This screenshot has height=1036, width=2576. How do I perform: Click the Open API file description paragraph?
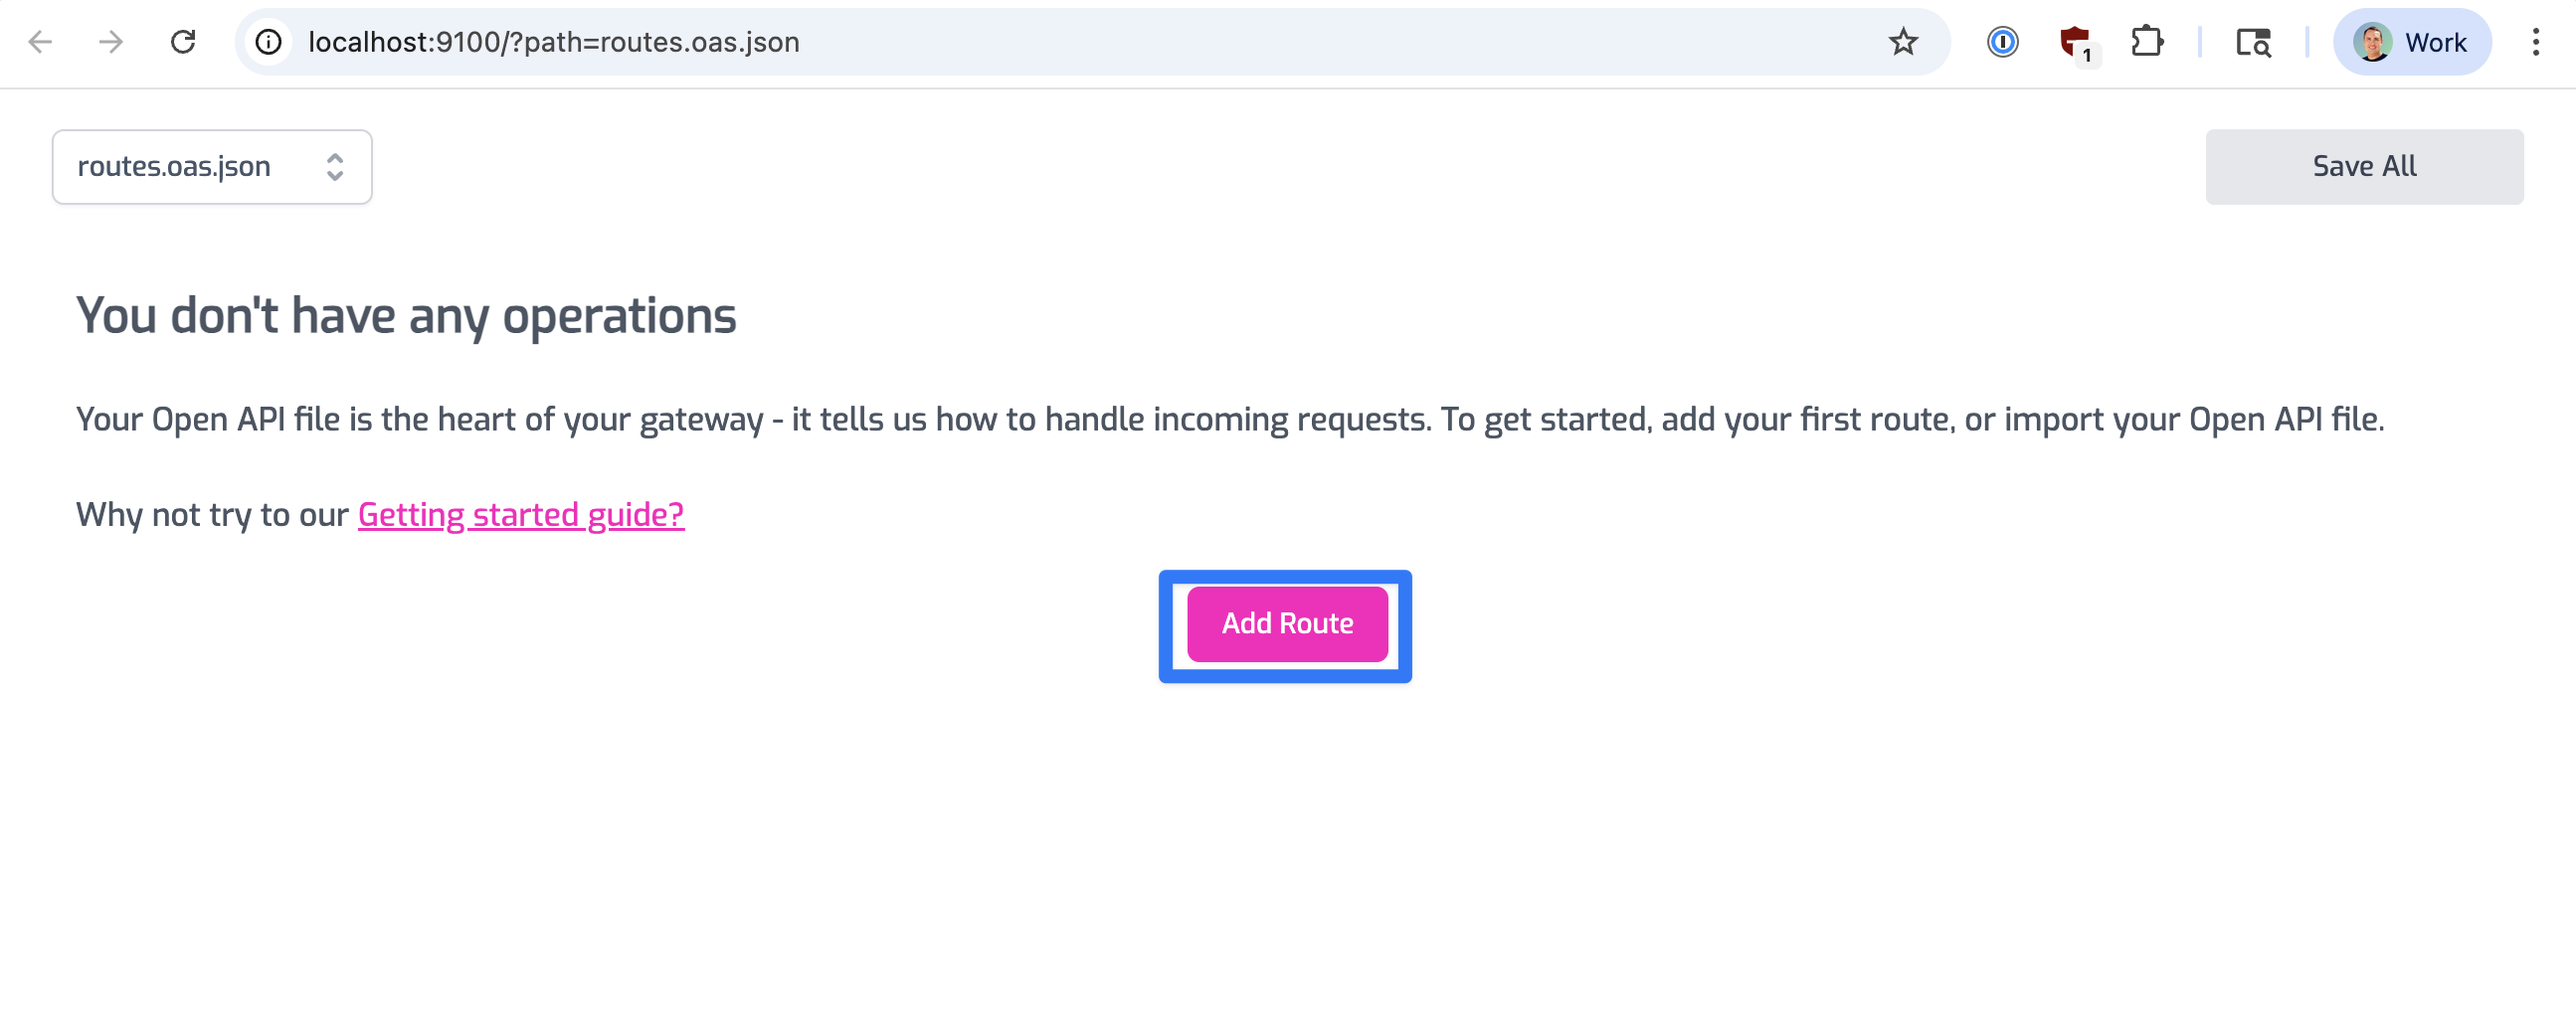click(1230, 420)
